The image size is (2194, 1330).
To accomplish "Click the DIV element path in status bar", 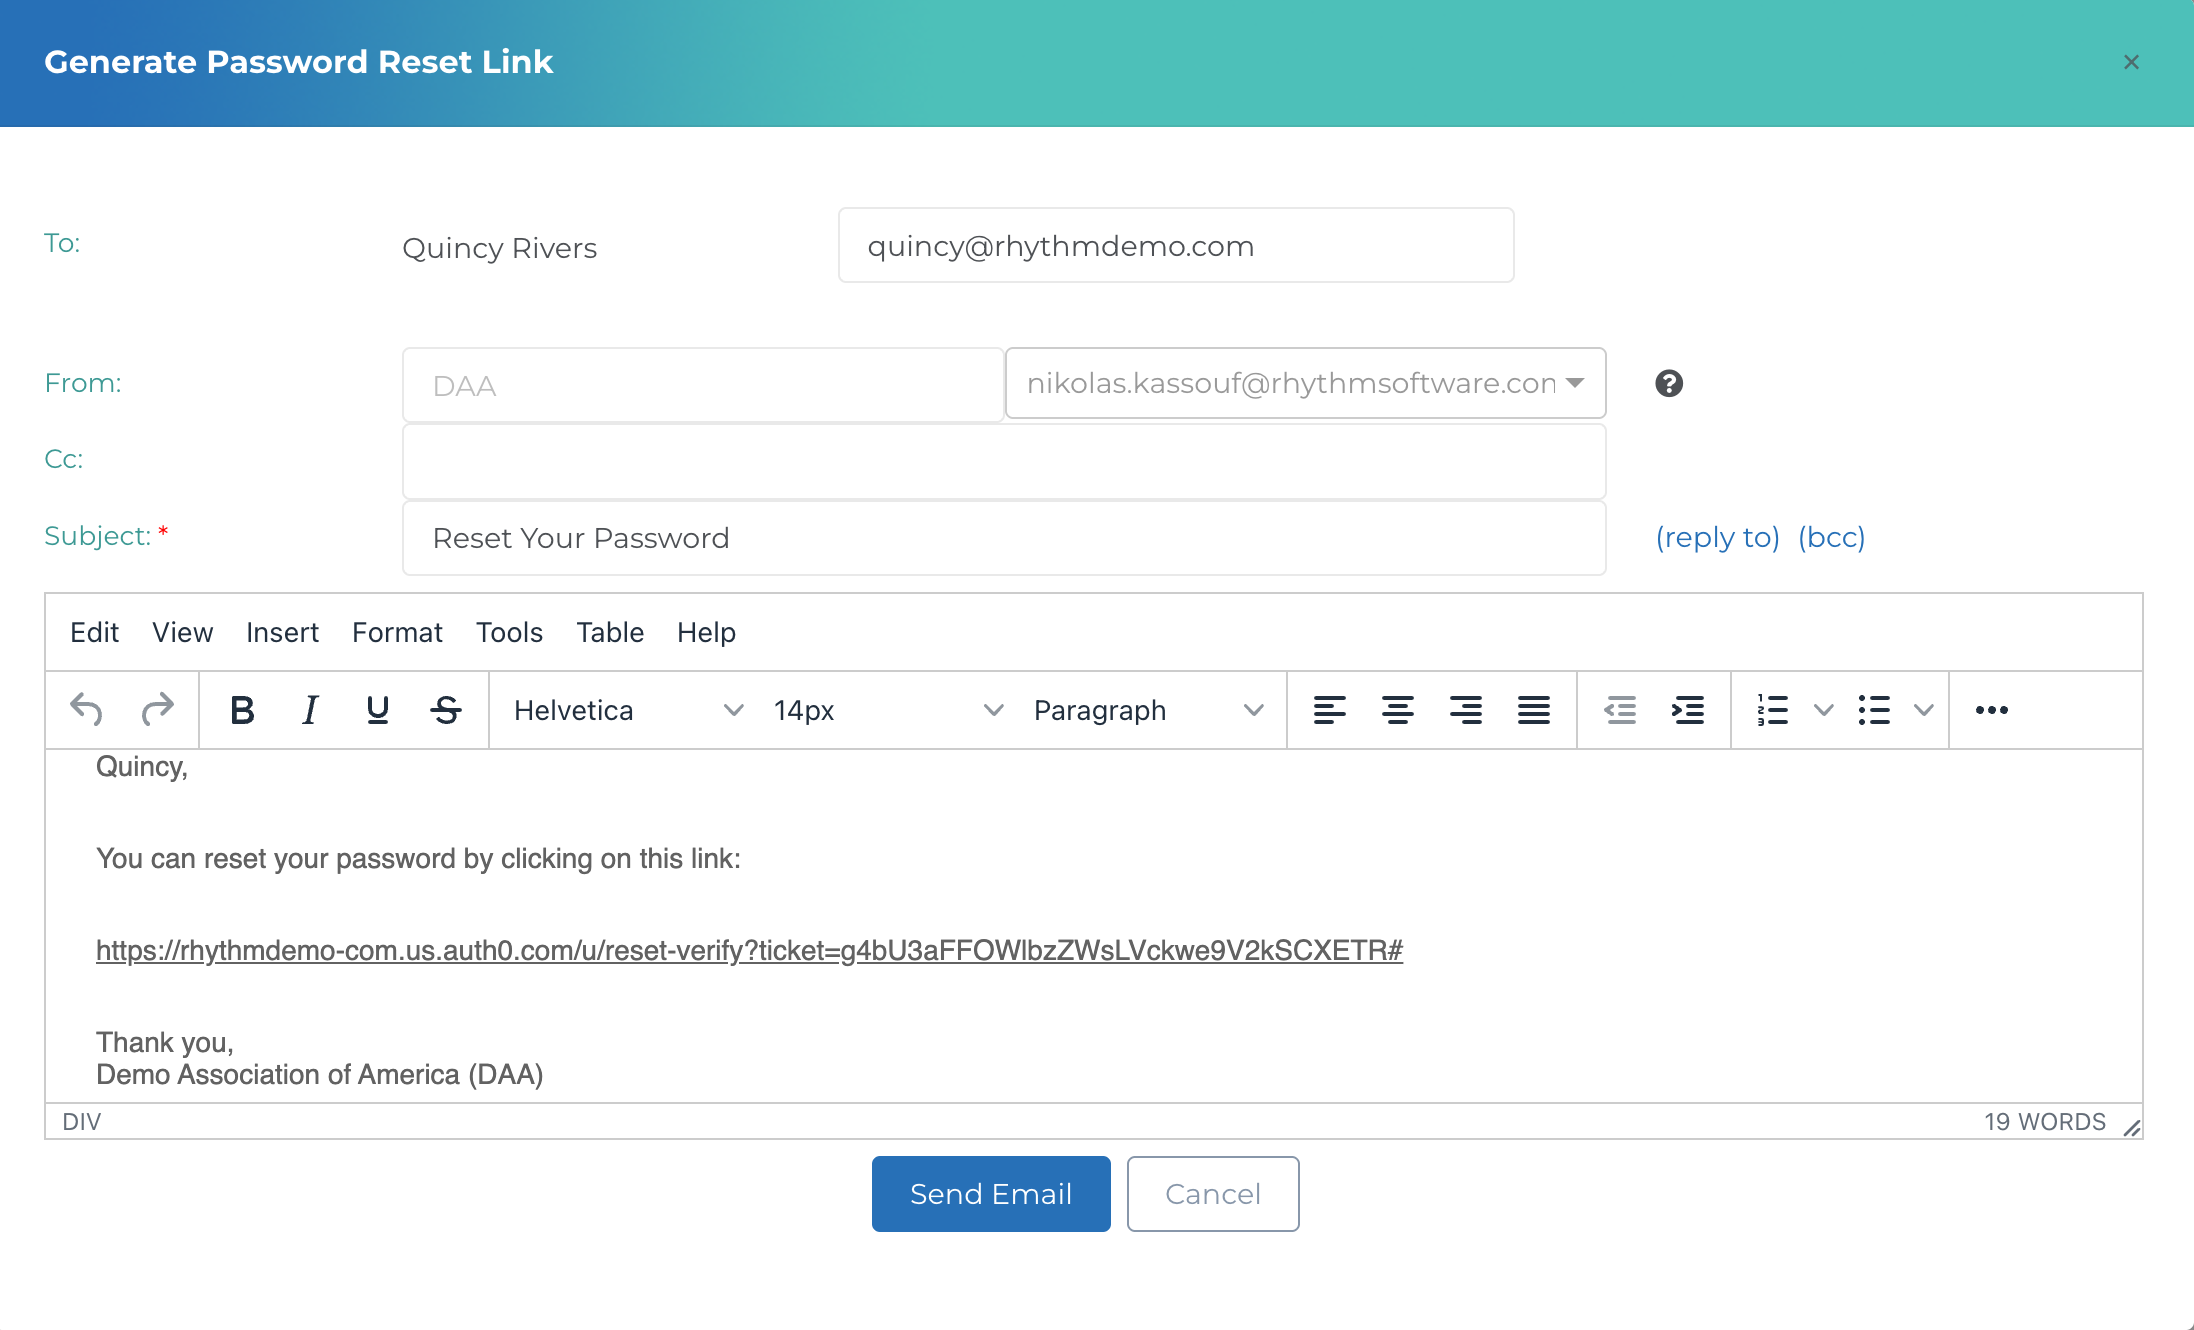I will point(82,1121).
